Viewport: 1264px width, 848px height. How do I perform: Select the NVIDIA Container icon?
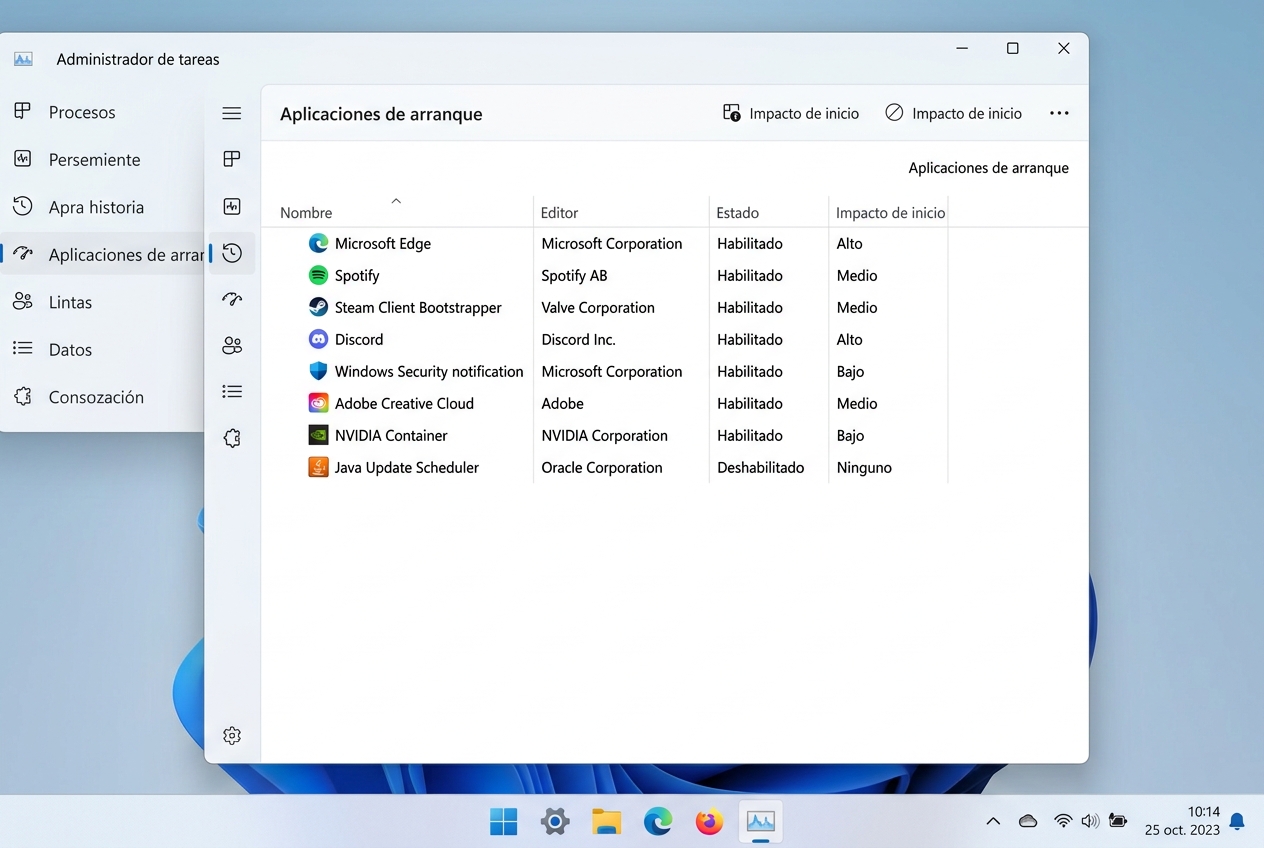click(318, 435)
